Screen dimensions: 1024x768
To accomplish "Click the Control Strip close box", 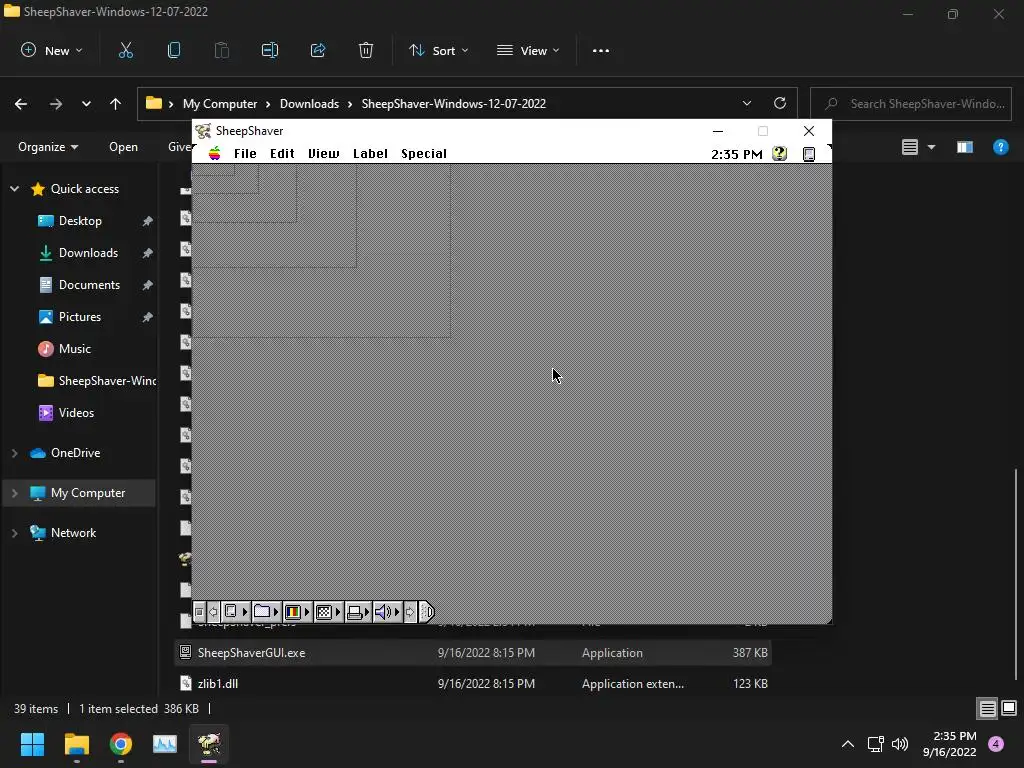I will tap(199, 612).
